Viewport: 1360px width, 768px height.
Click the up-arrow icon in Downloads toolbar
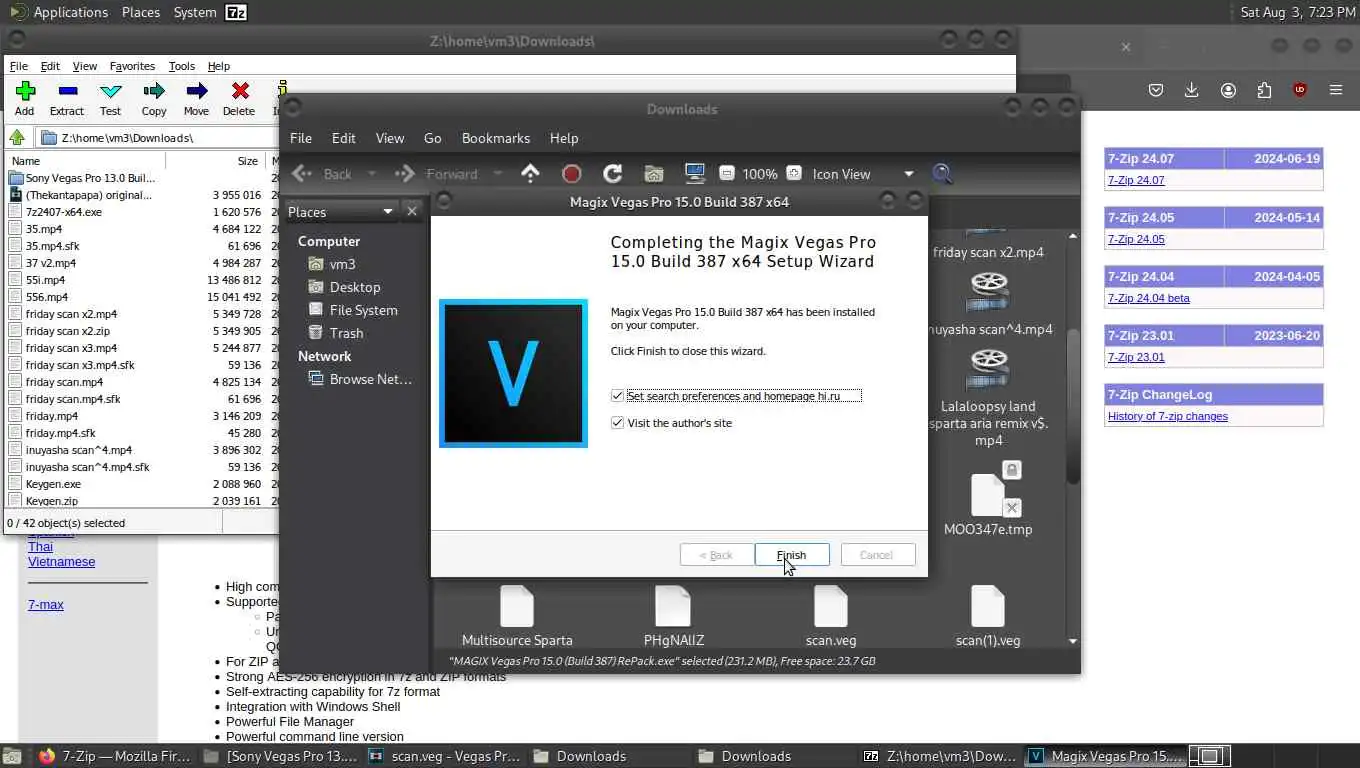coord(530,174)
